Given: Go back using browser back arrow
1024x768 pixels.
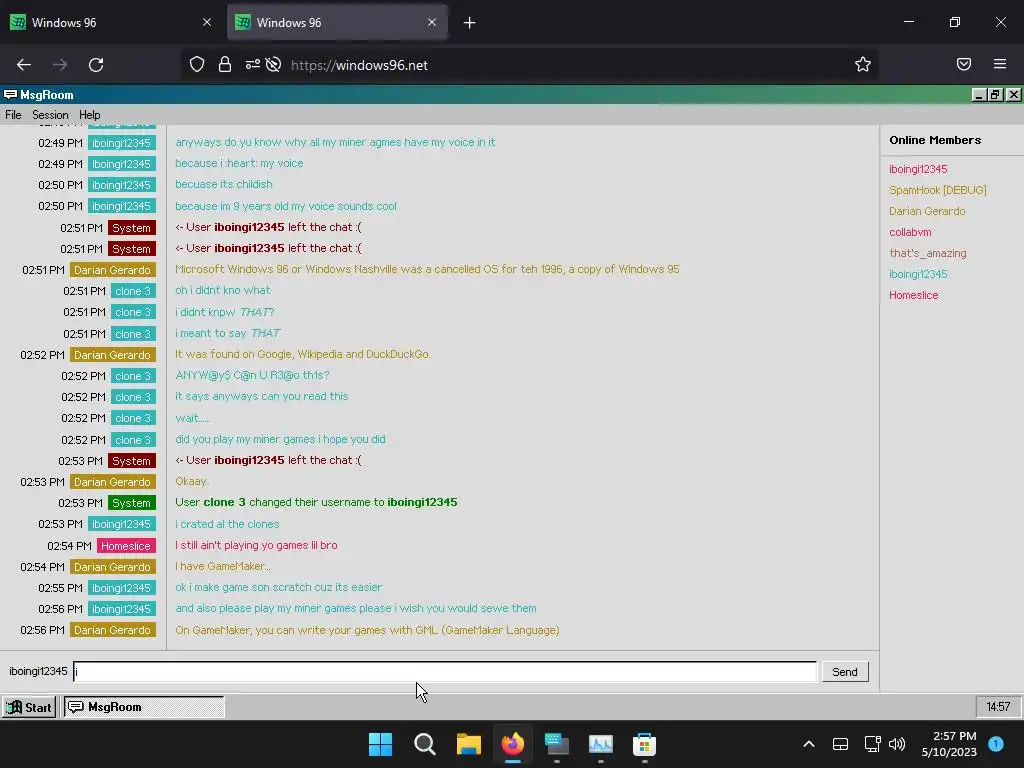Looking at the screenshot, I should click(x=24, y=65).
